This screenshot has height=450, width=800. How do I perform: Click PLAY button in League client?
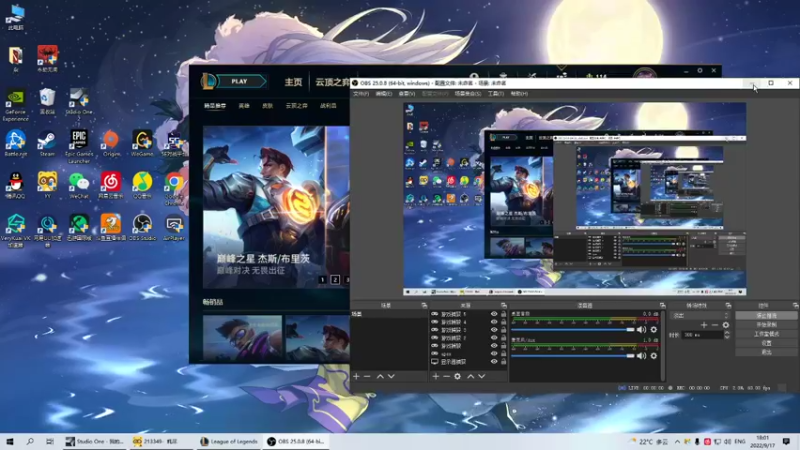(x=240, y=81)
